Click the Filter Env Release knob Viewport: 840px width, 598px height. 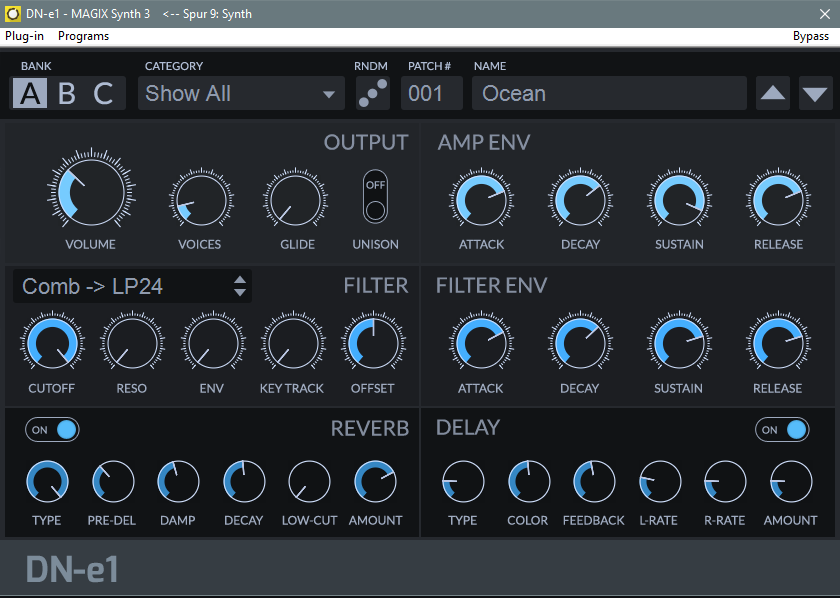pos(778,343)
